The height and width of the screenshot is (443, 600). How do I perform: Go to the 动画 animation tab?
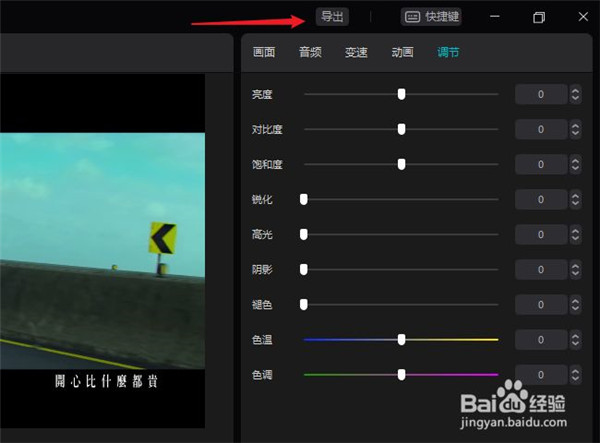402,53
